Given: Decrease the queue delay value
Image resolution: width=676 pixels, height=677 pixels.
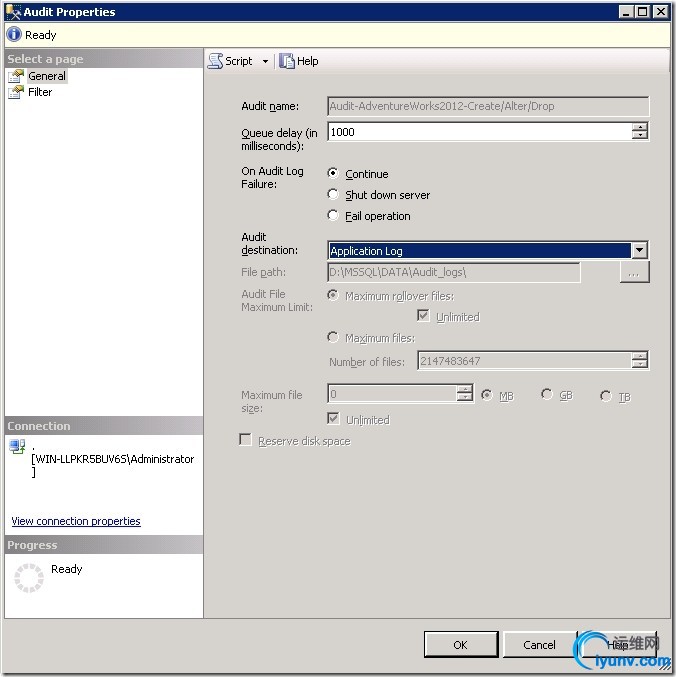Looking at the screenshot, I should click(639, 135).
